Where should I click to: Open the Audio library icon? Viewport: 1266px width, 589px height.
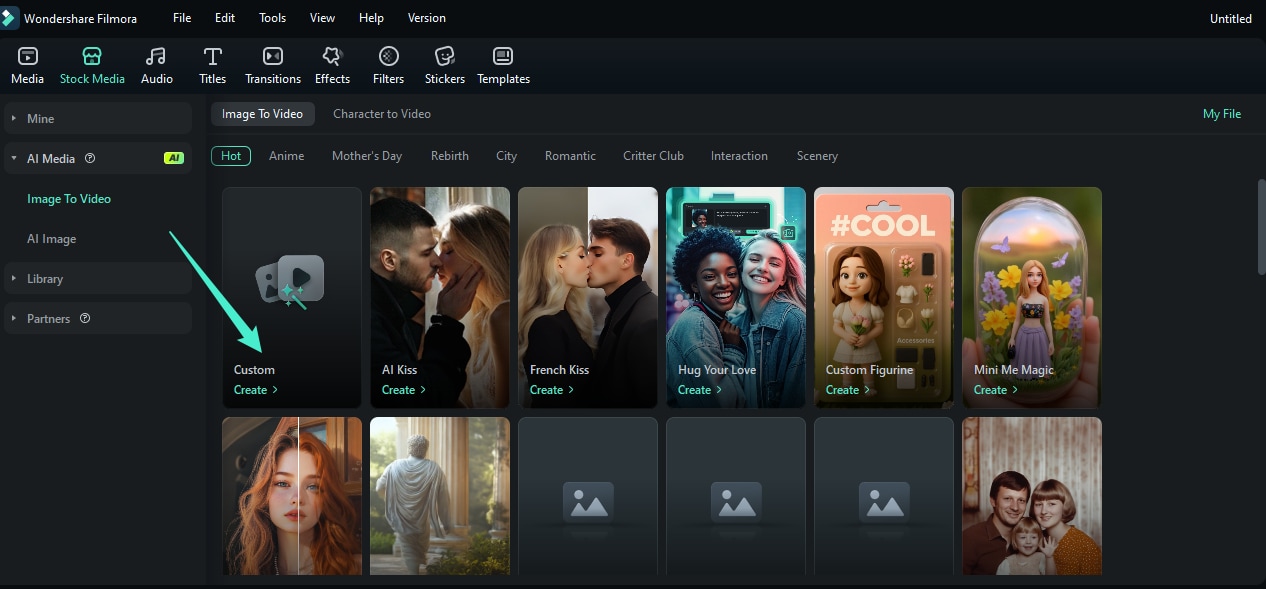coord(156,57)
